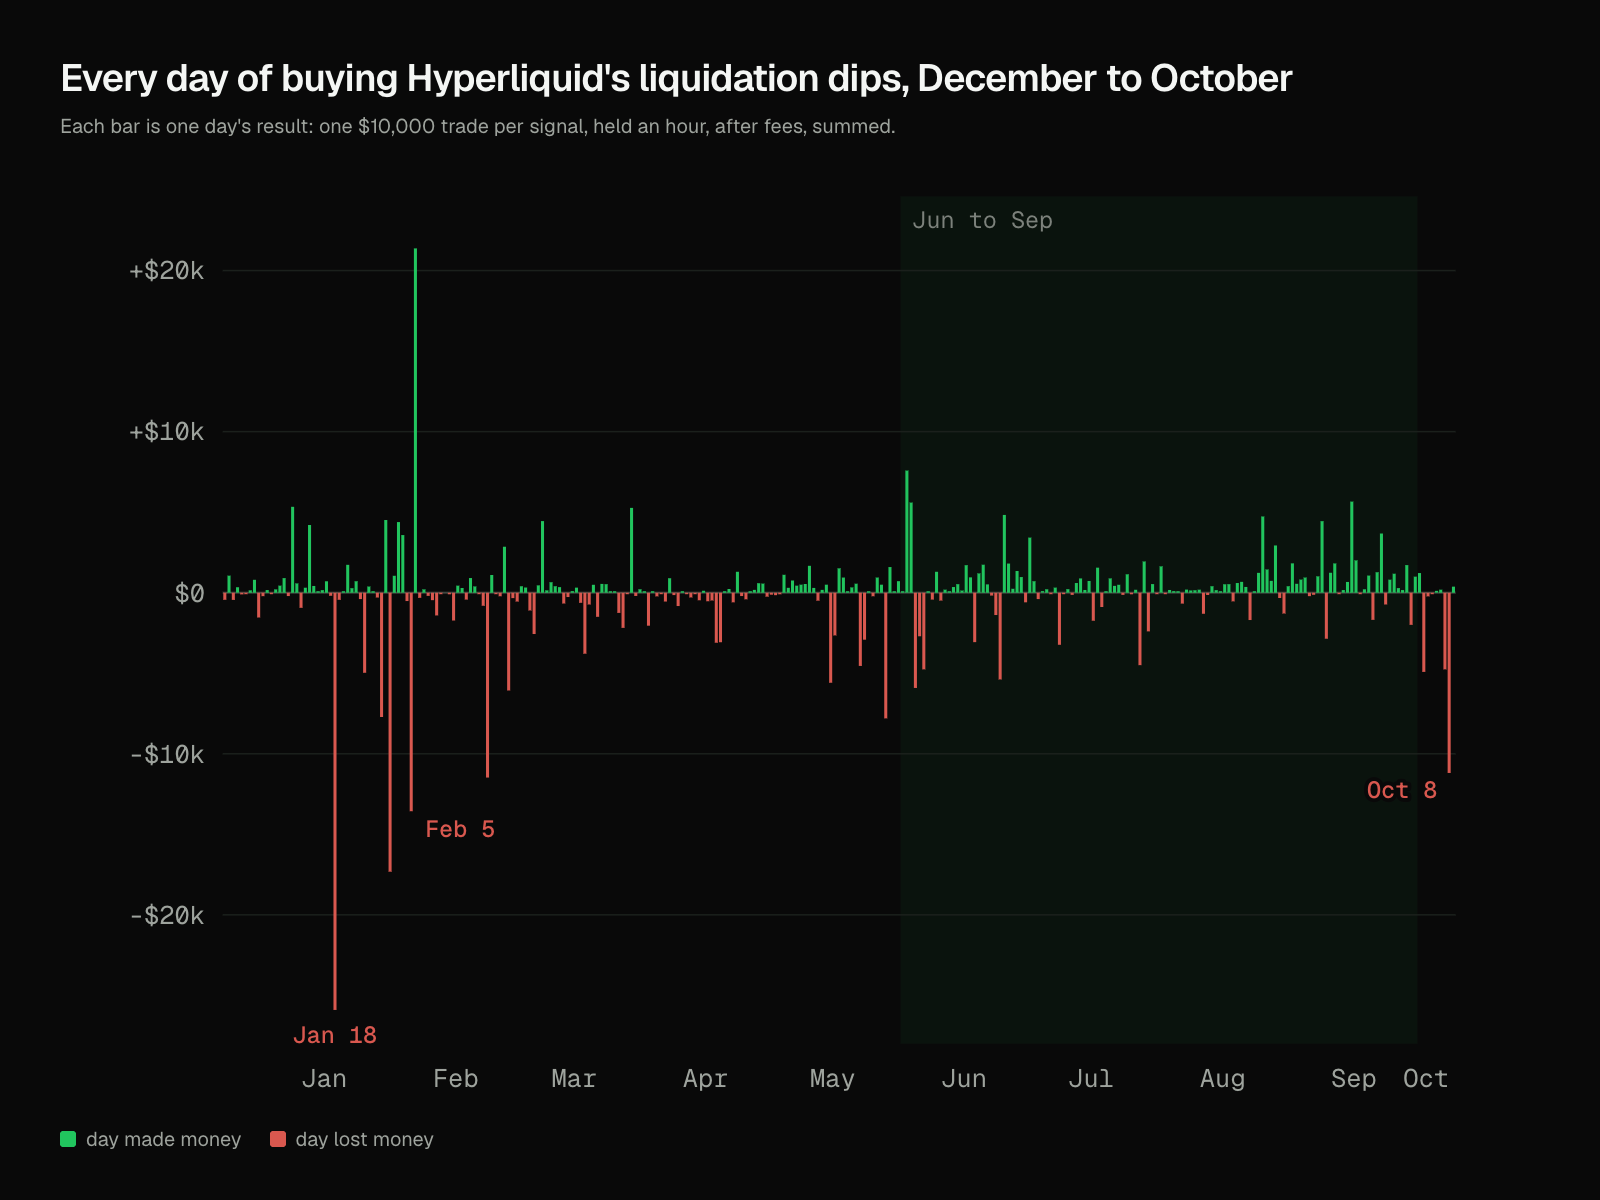This screenshot has height=1200, width=1600.
Task: Click the subtitle starting 'Each bar is one day's result'
Action: [478, 127]
